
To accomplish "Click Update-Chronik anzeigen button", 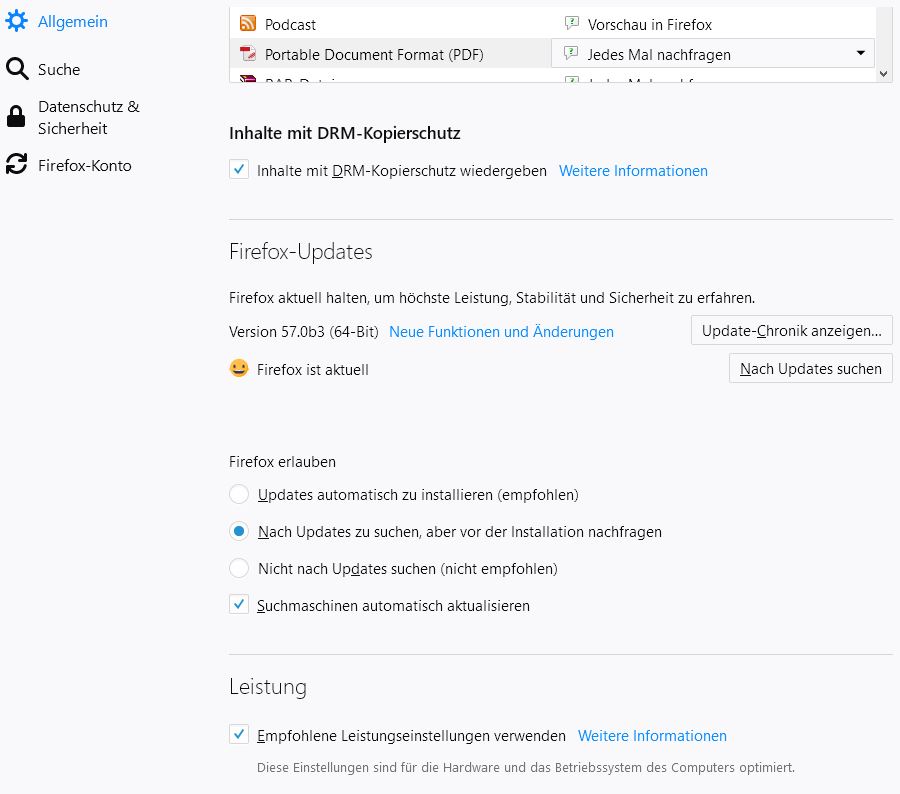I will click(792, 330).
